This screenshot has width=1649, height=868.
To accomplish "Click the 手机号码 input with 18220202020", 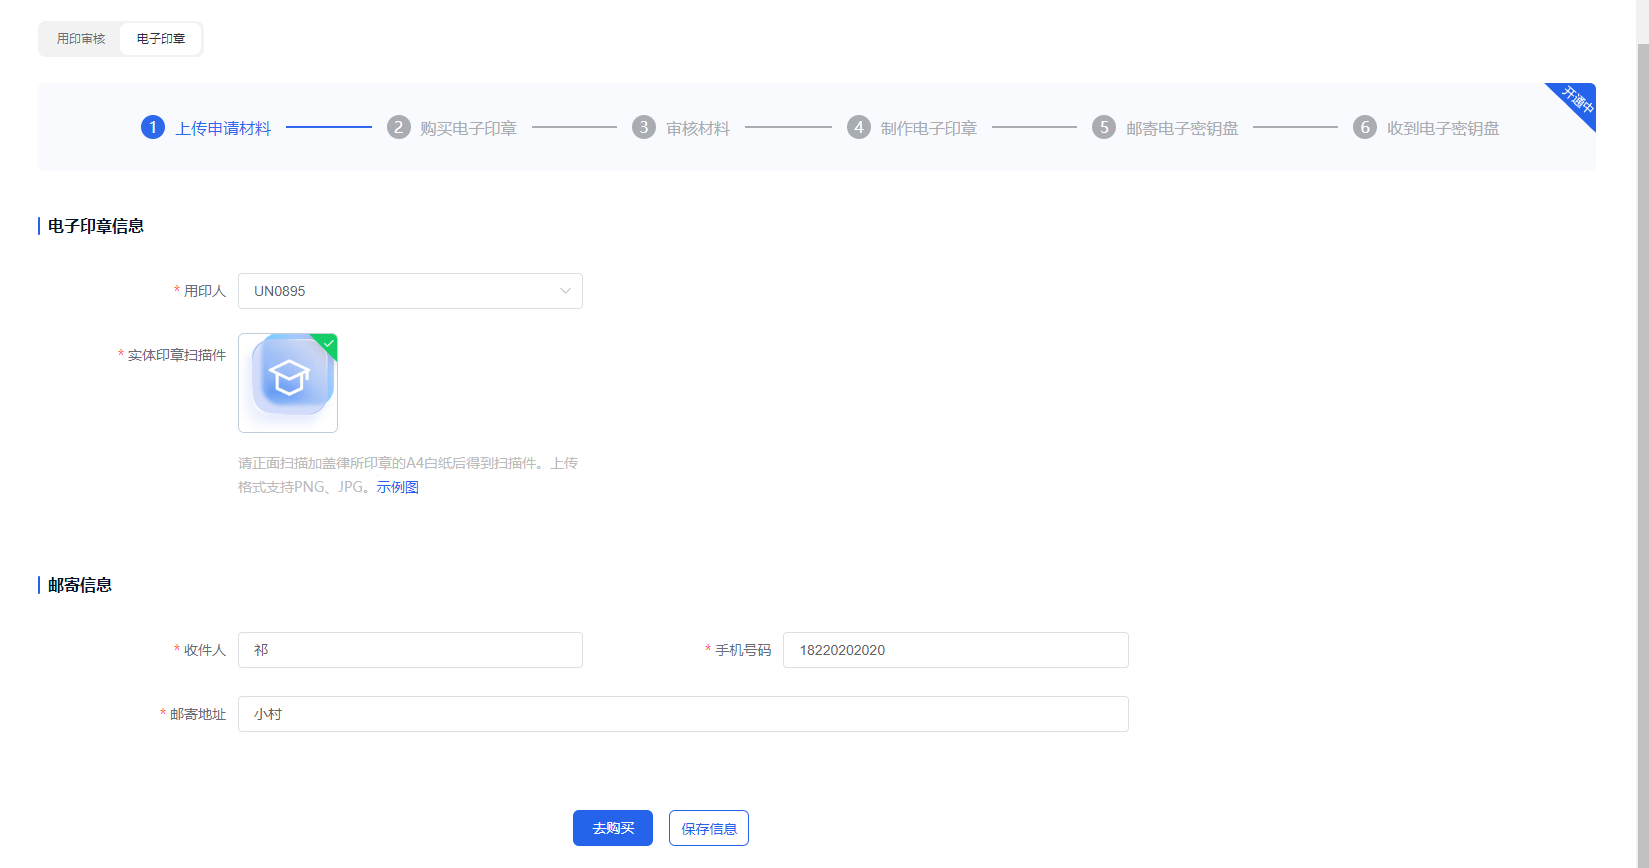I will pos(956,650).
